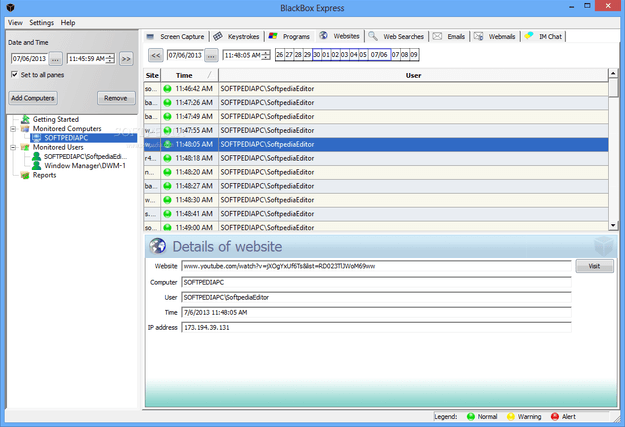The image size is (625, 427).
Task: Click the IM Chat bubble icon
Action: point(529,36)
